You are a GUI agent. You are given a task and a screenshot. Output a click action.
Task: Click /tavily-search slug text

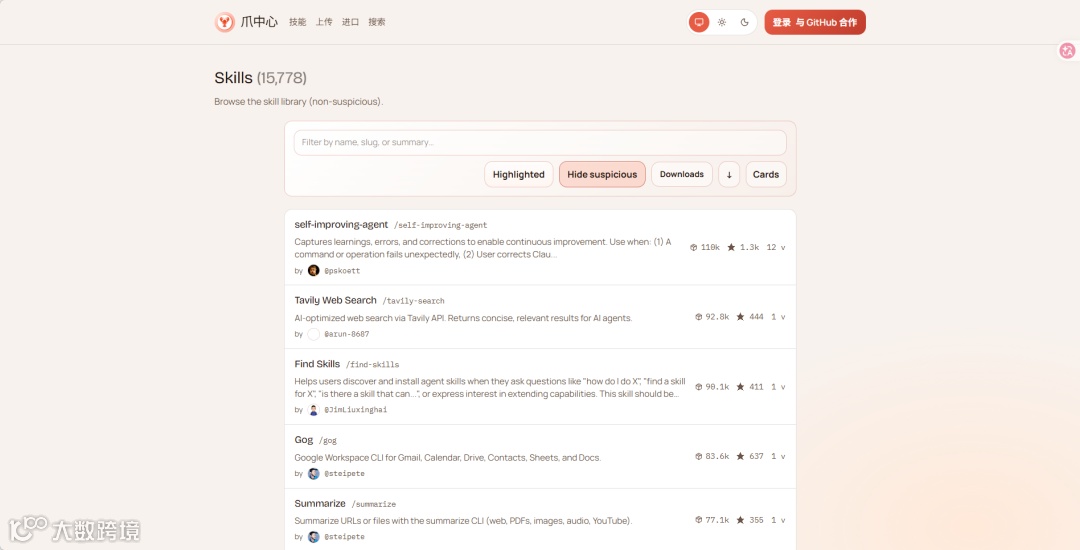[x=413, y=301]
